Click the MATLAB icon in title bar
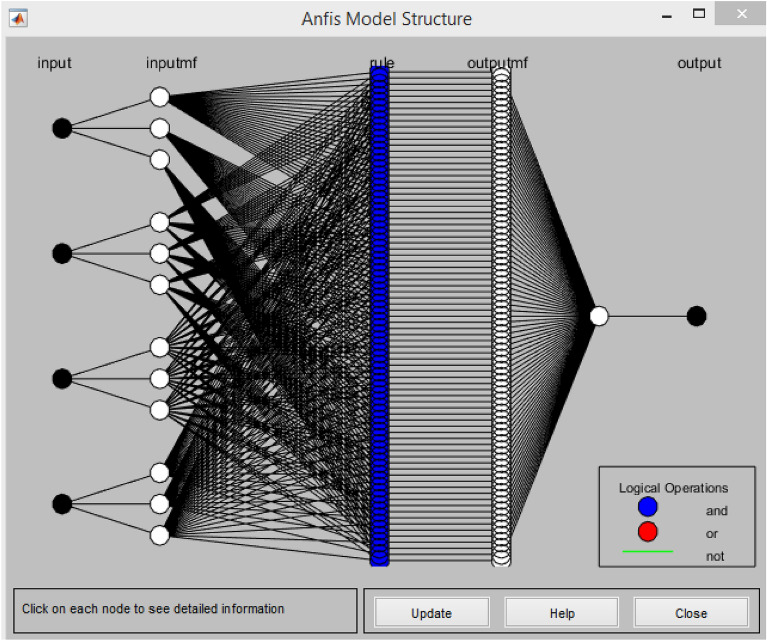The height and width of the screenshot is (641, 767). 19,18
